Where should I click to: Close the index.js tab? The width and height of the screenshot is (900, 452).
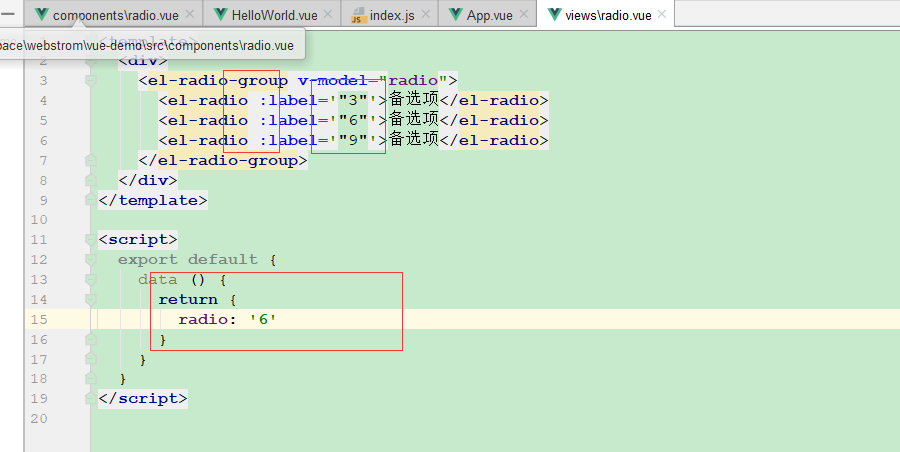pyautogui.click(x=425, y=14)
